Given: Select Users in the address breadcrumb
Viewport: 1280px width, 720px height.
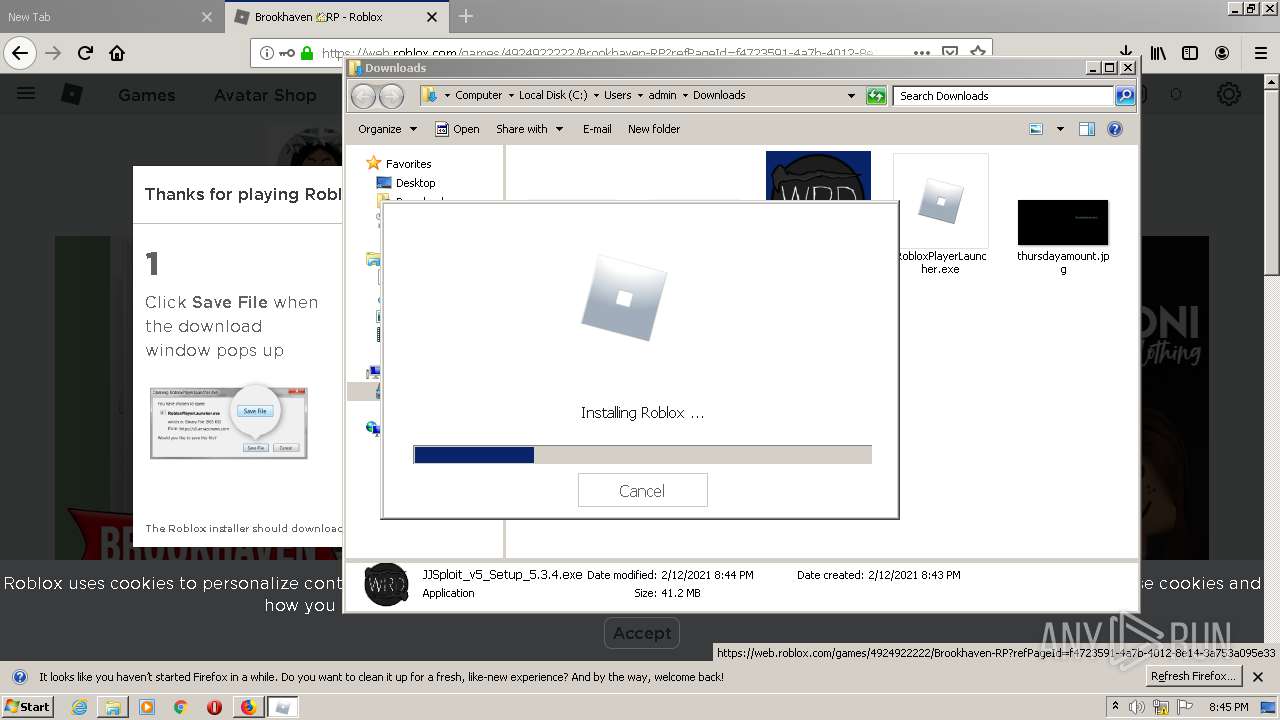Looking at the screenshot, I should (617, 95).
